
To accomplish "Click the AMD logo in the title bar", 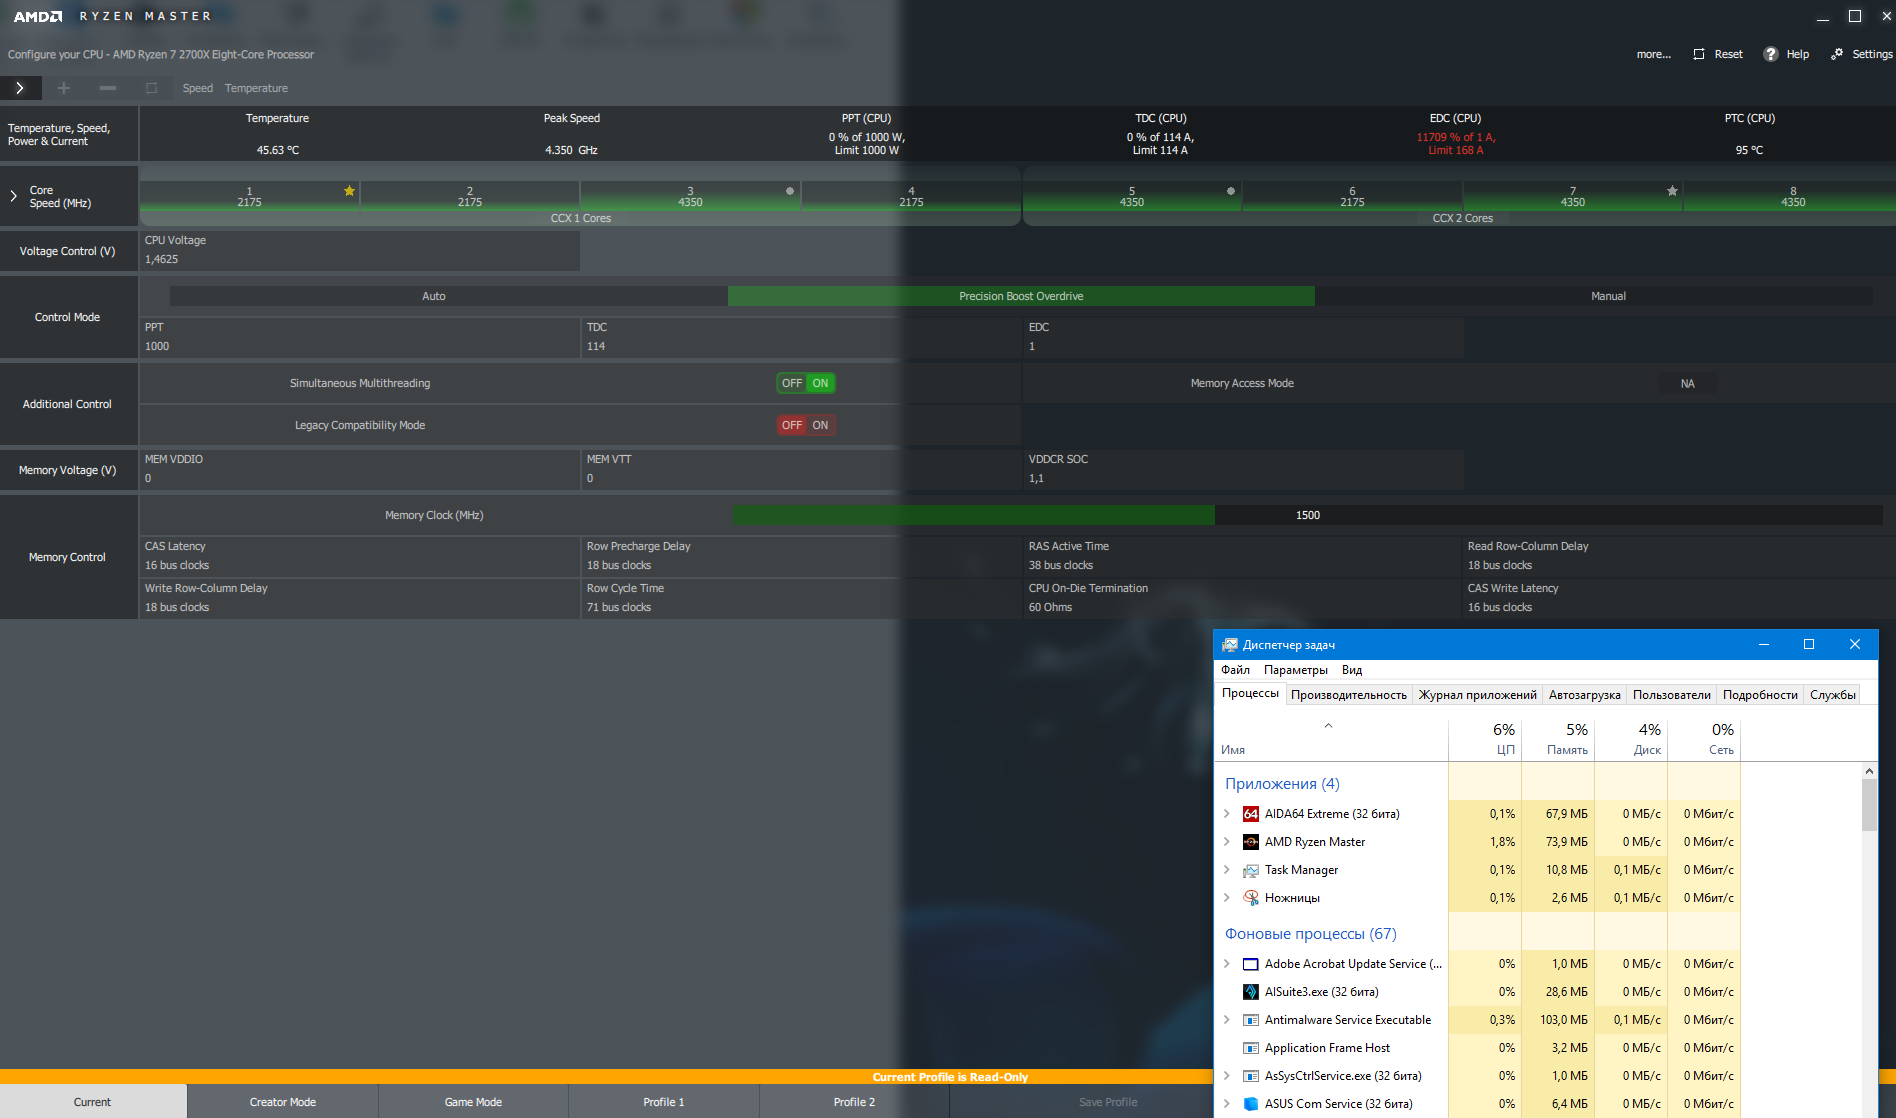I will (x=38, y=16).
